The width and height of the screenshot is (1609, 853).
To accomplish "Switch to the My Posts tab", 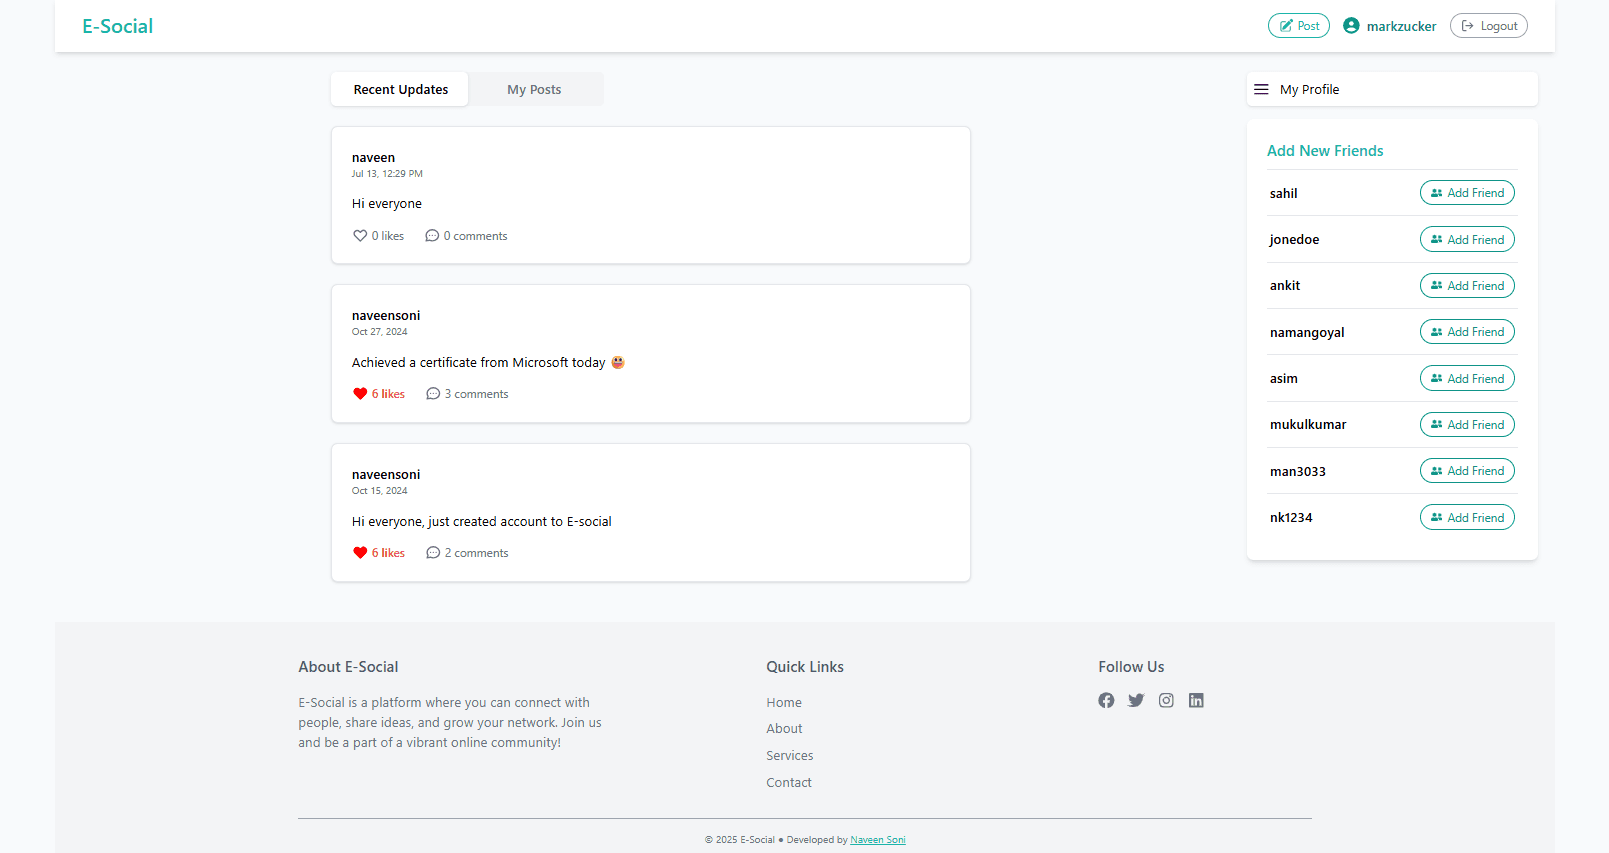I will pyautogui.click(x=534, y=89).
